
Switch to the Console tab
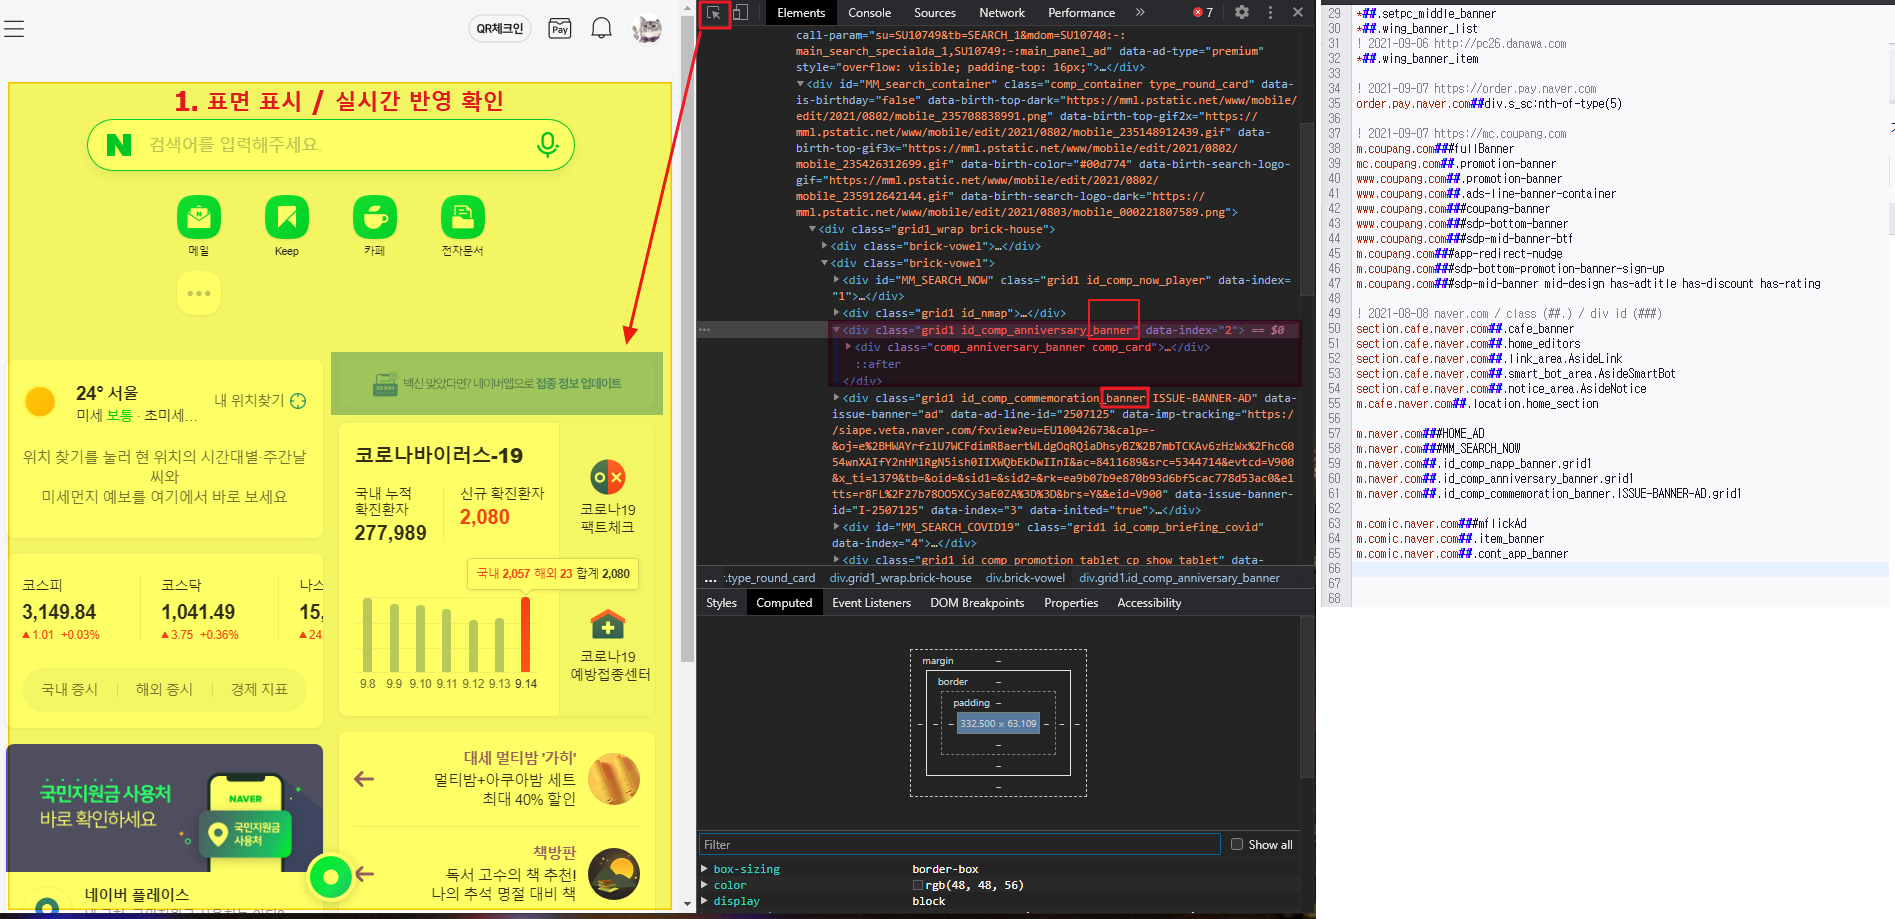(869, 13)
